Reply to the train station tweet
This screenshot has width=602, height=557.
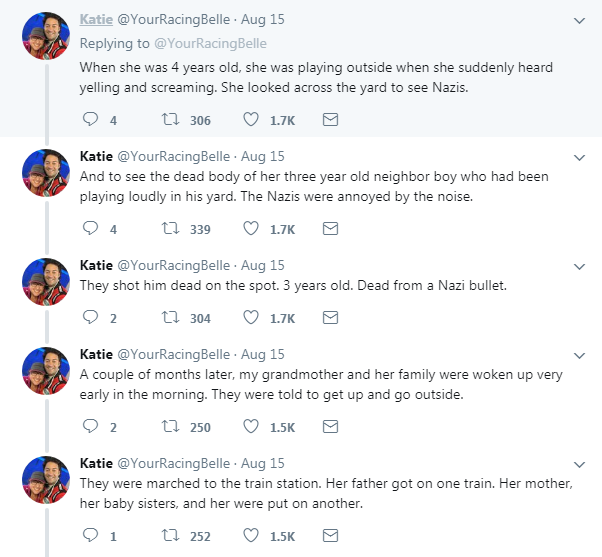click(90, 536)
